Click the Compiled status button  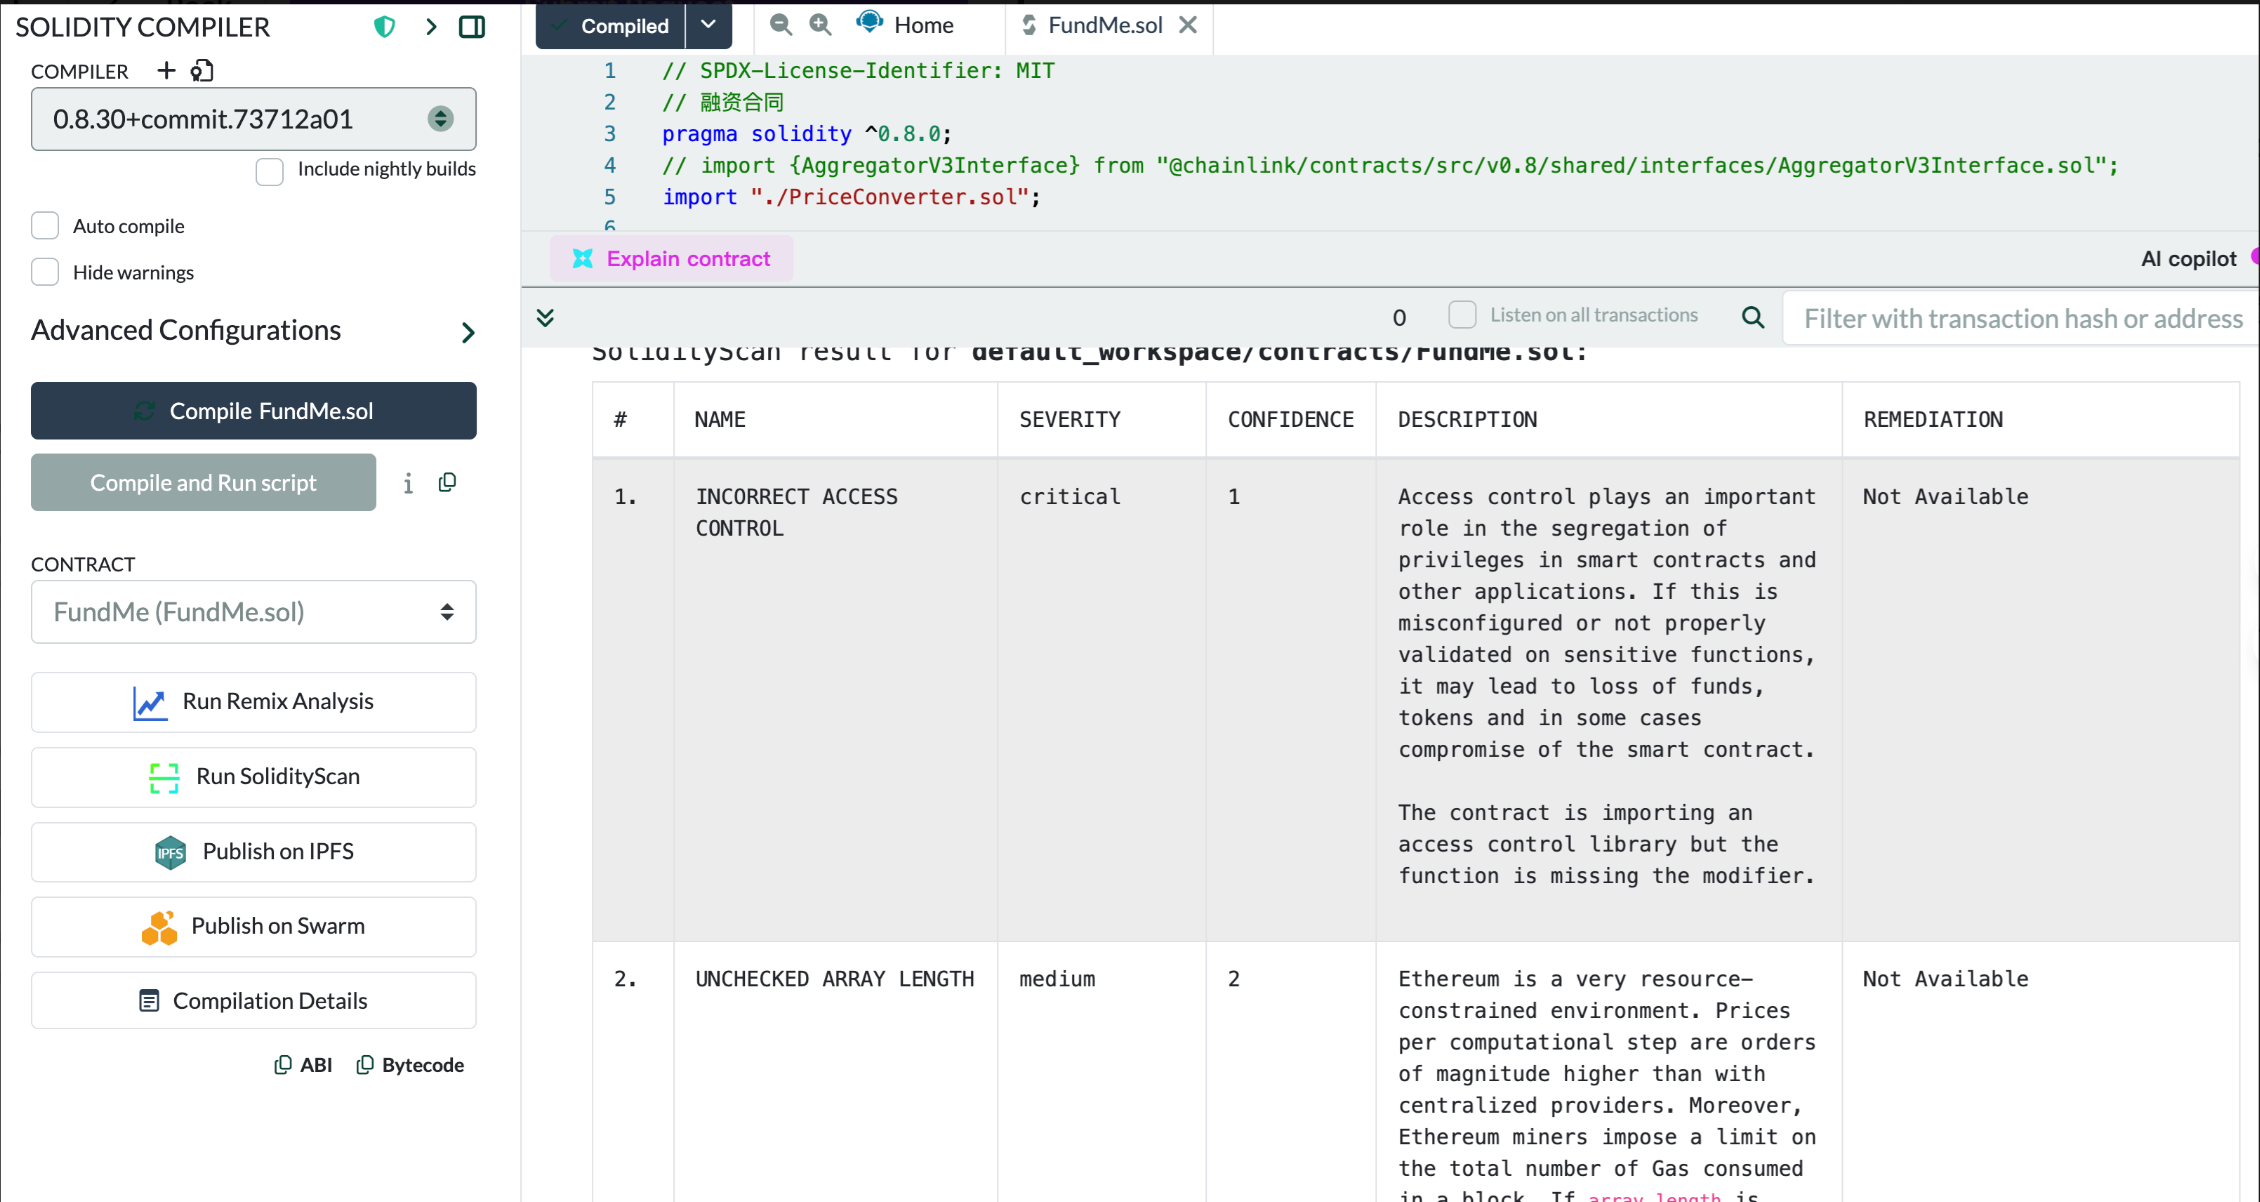[610, 26]
